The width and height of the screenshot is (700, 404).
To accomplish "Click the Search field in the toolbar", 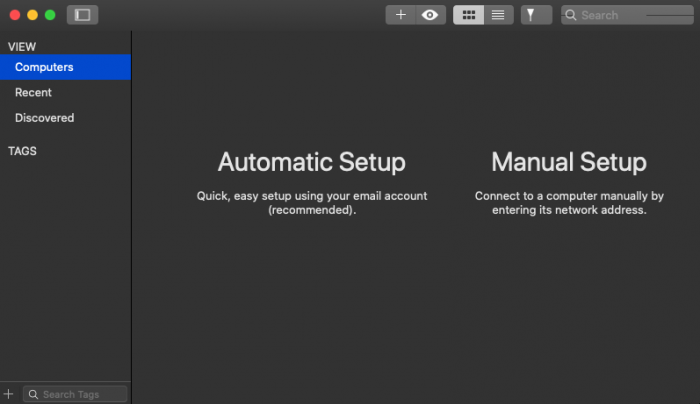I will [627, 15].
